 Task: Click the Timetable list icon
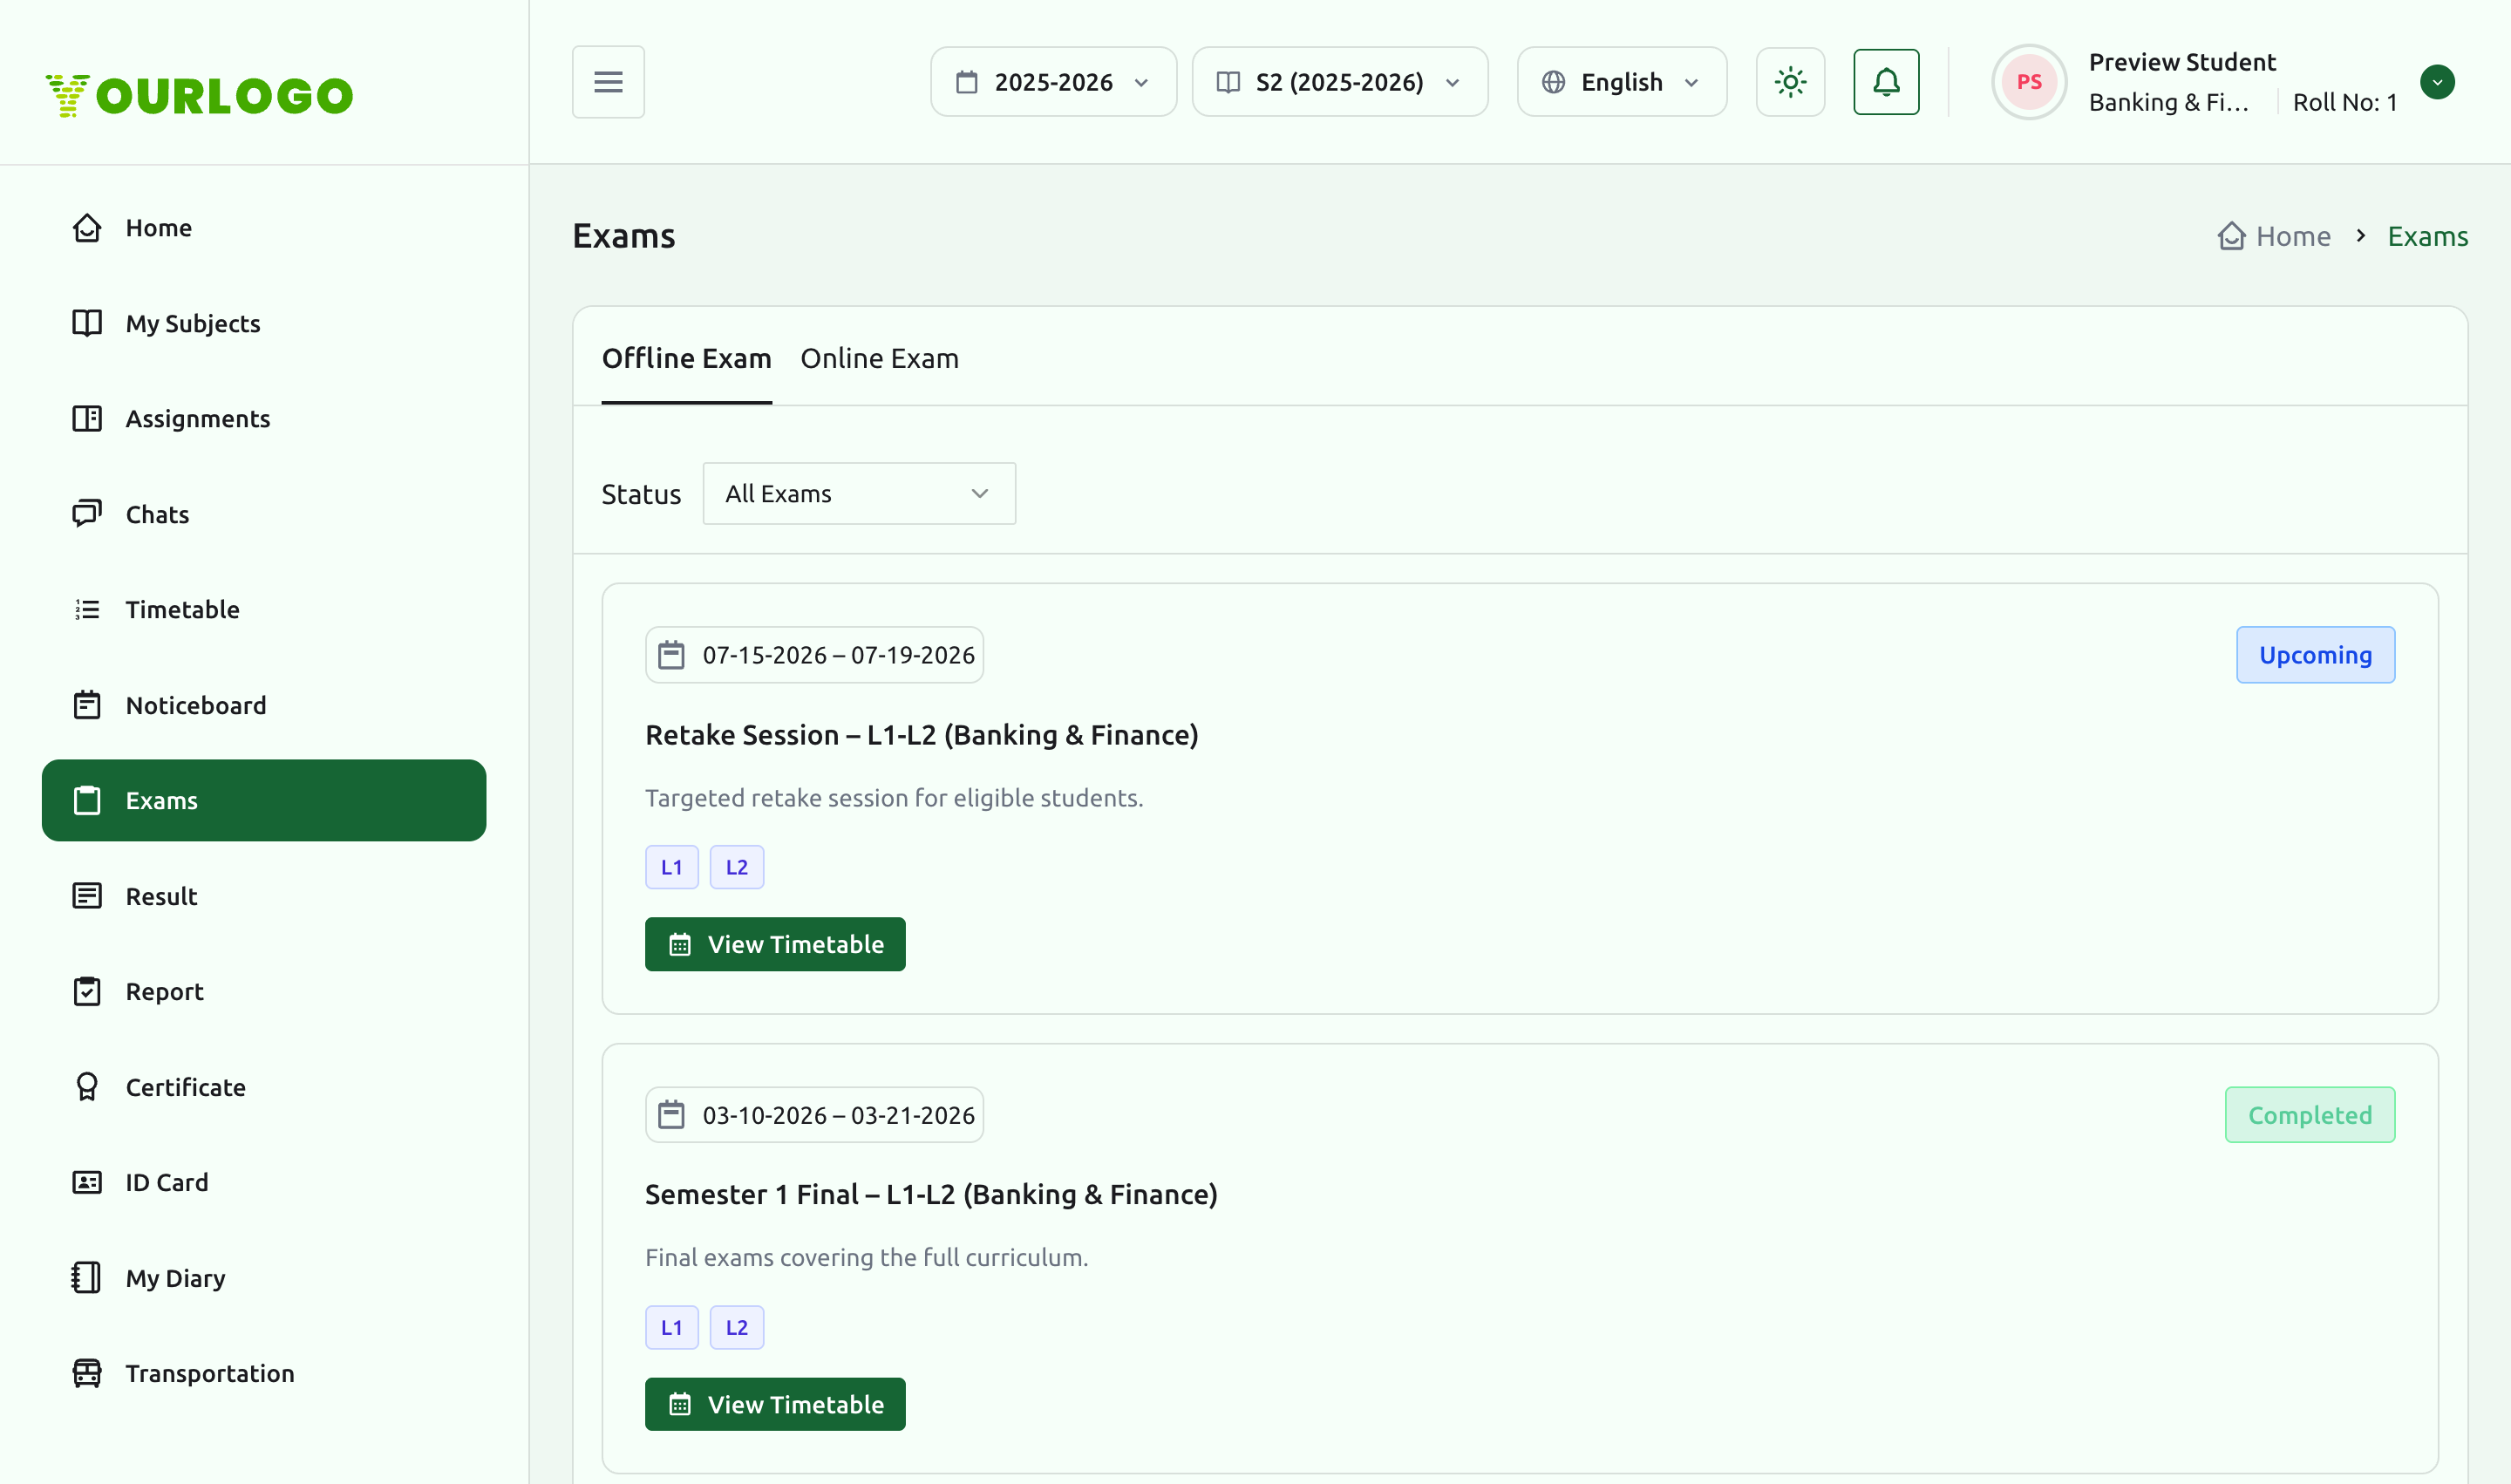87,609
